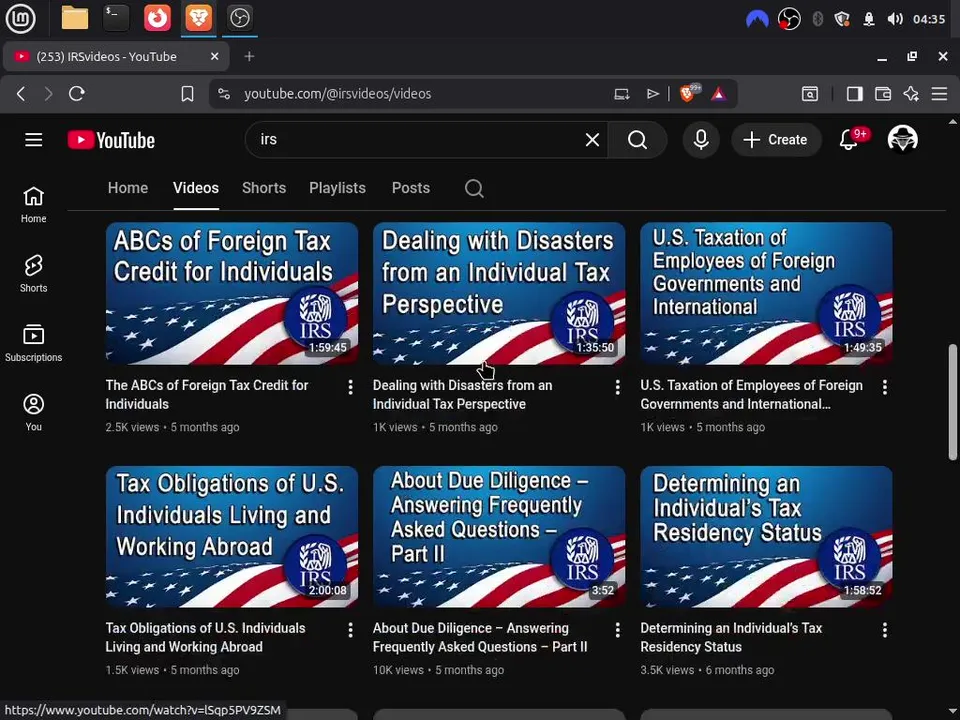Open options for About Due Diligence video
960x720 pixels.
pyautogui.click(x=617, y=630)
